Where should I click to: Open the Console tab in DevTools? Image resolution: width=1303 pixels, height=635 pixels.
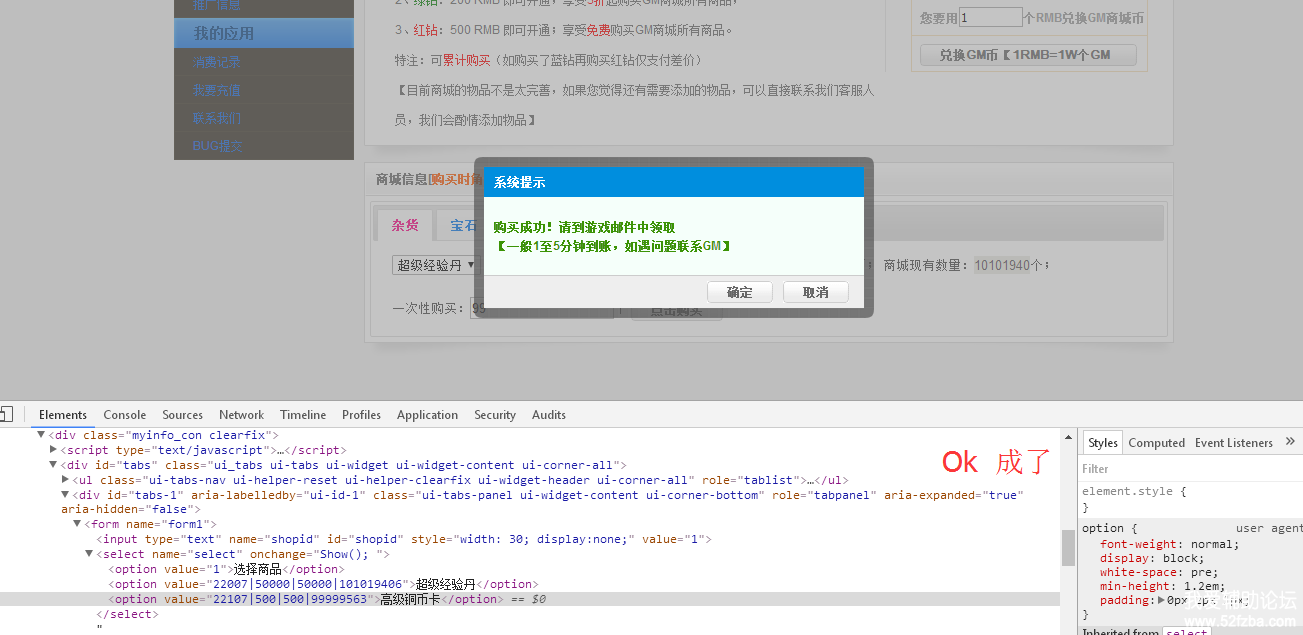point(125,415)
